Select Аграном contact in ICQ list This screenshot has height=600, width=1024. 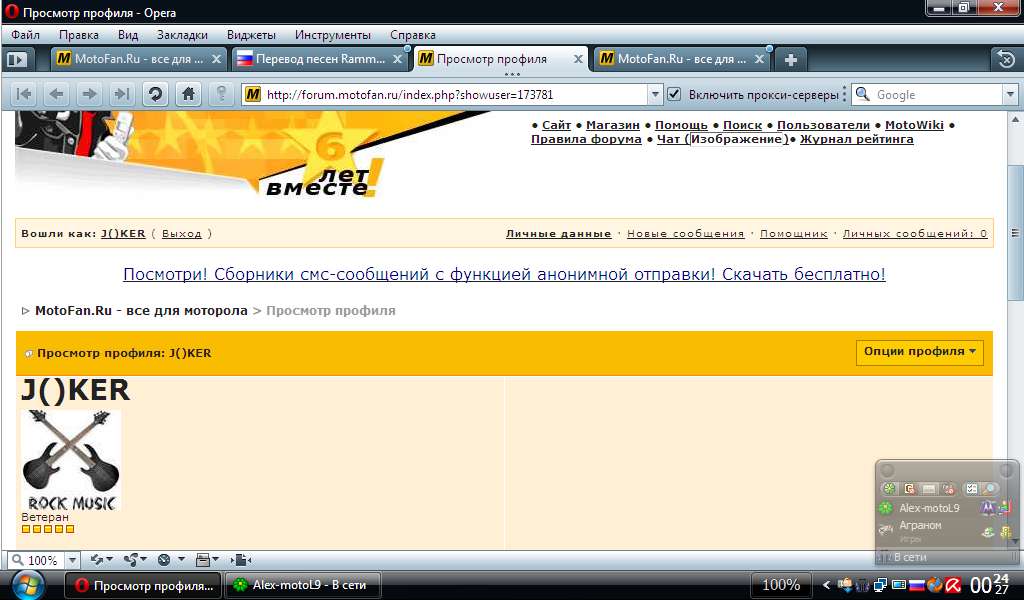click(920, 525)
